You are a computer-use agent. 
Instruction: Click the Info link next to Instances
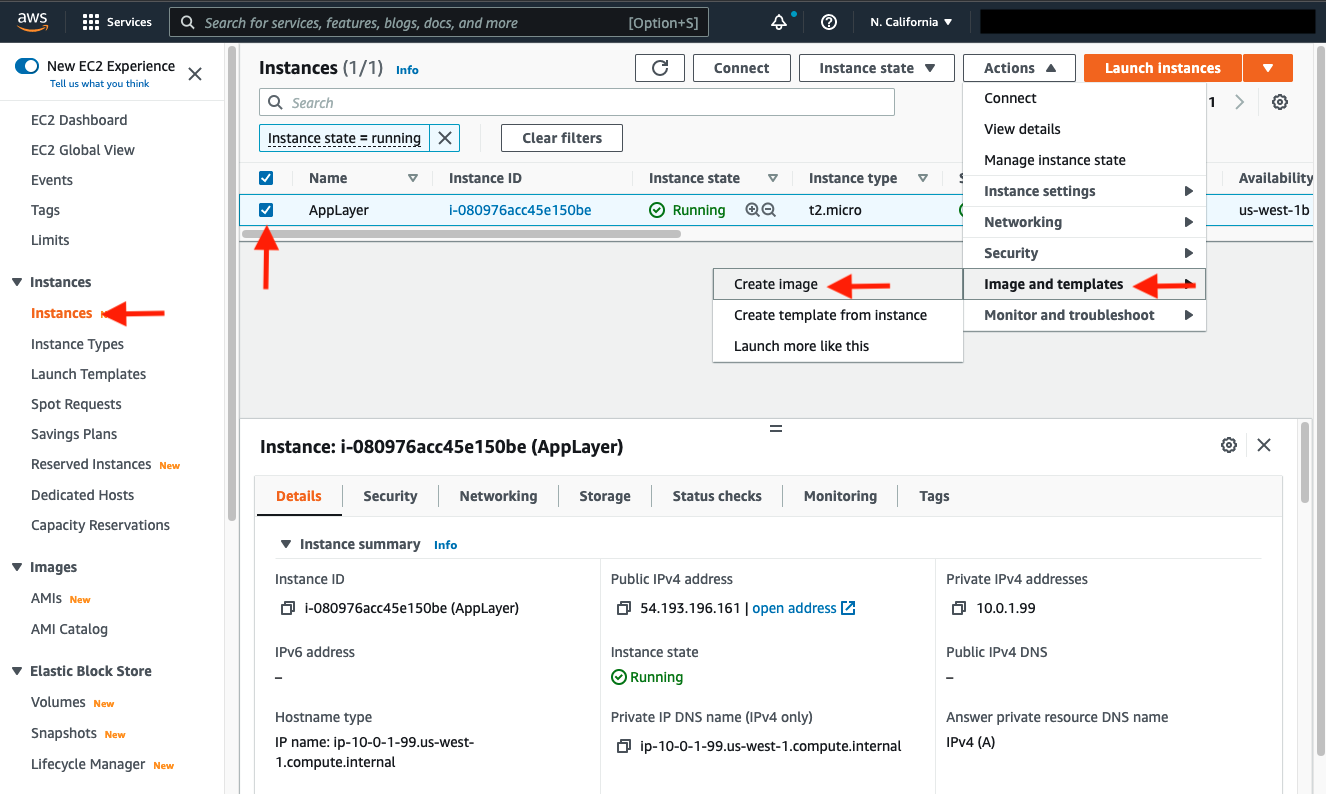point(407,70)
